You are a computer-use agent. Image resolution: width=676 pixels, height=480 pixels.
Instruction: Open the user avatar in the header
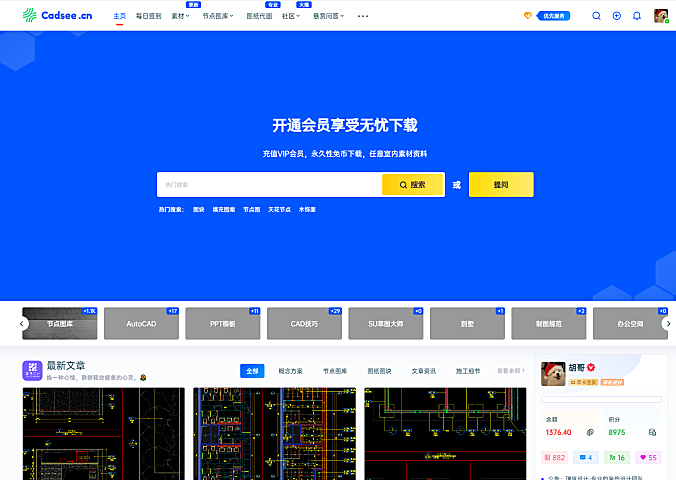pyautogui.click(x=661, y=16)
